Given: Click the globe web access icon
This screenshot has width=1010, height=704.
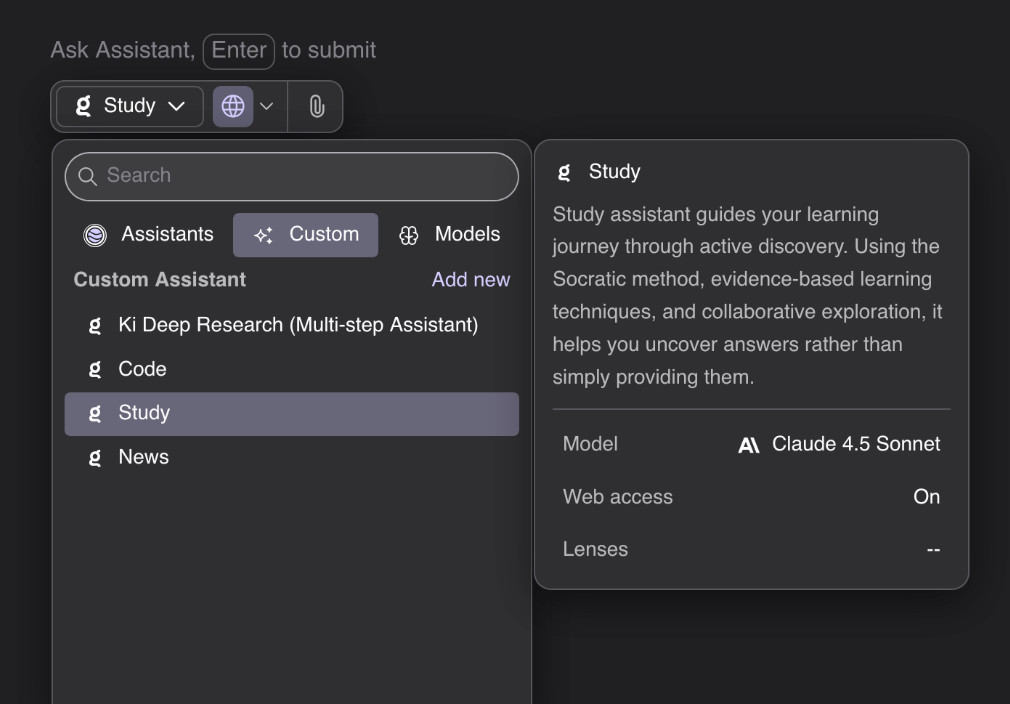Looking at the screenshot, I should coord(232,106).
